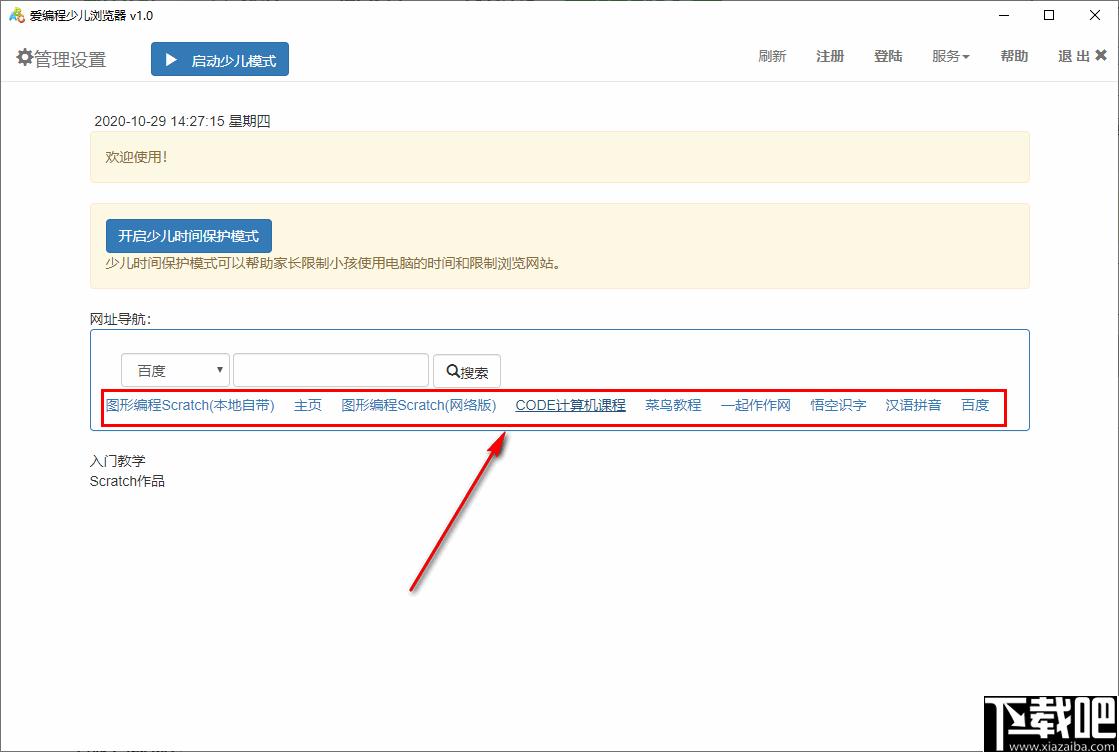Click 开启少儿时间保护模式 button
This screenshot has width=1119, height=752.
click(x=188, y=236)
